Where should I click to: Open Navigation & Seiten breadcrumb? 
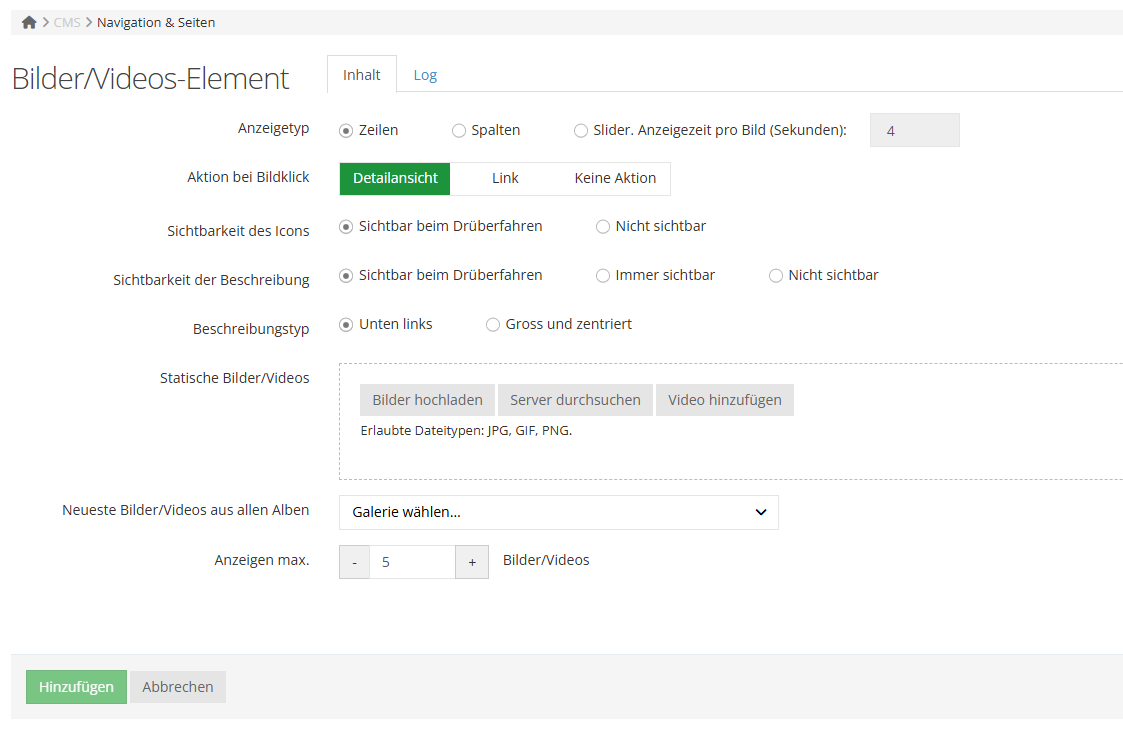(156, 22)
